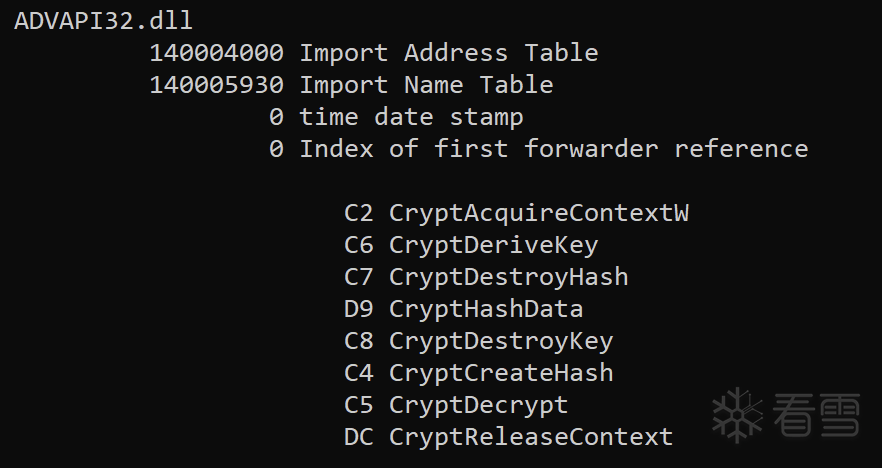
Task: Select the Import Address Table label
Action: pos(448,52)
